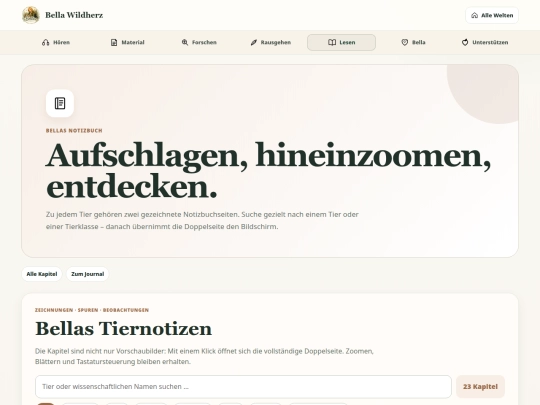Image resolution: width=540 pixels, height=405 pixels.
Task: Select the Lesen tab
Action: tap(341, 42)
